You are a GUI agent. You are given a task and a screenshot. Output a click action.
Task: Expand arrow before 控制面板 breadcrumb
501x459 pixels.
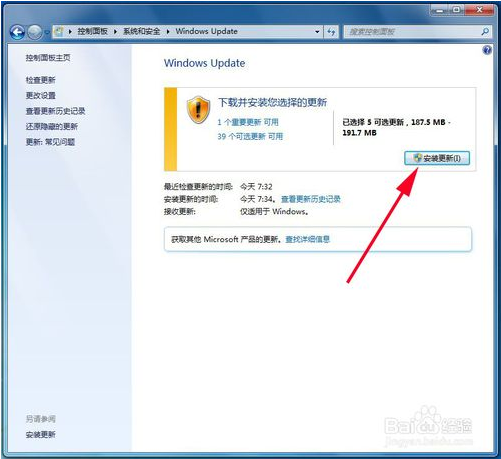pyautogui.click(x=70, y=32)
